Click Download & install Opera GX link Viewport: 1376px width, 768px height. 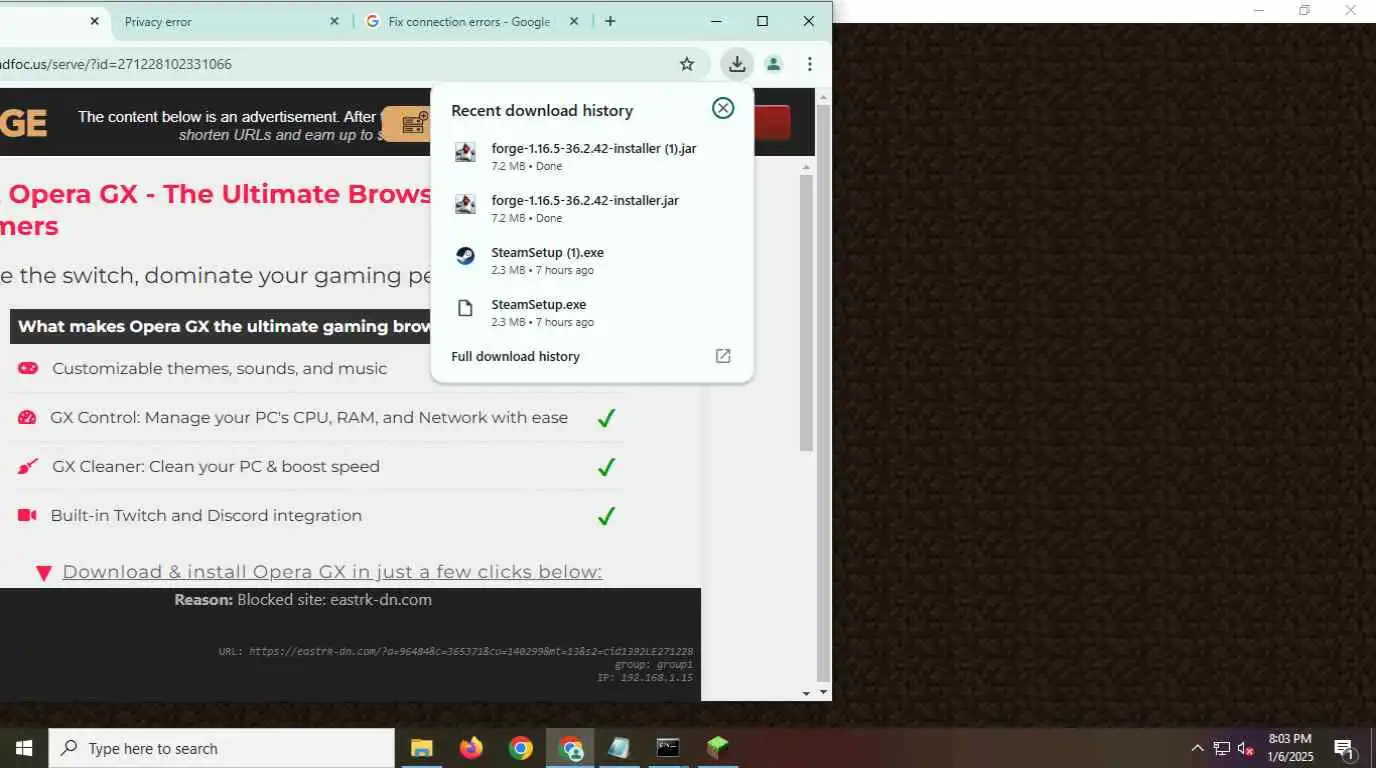click(332, 572)
